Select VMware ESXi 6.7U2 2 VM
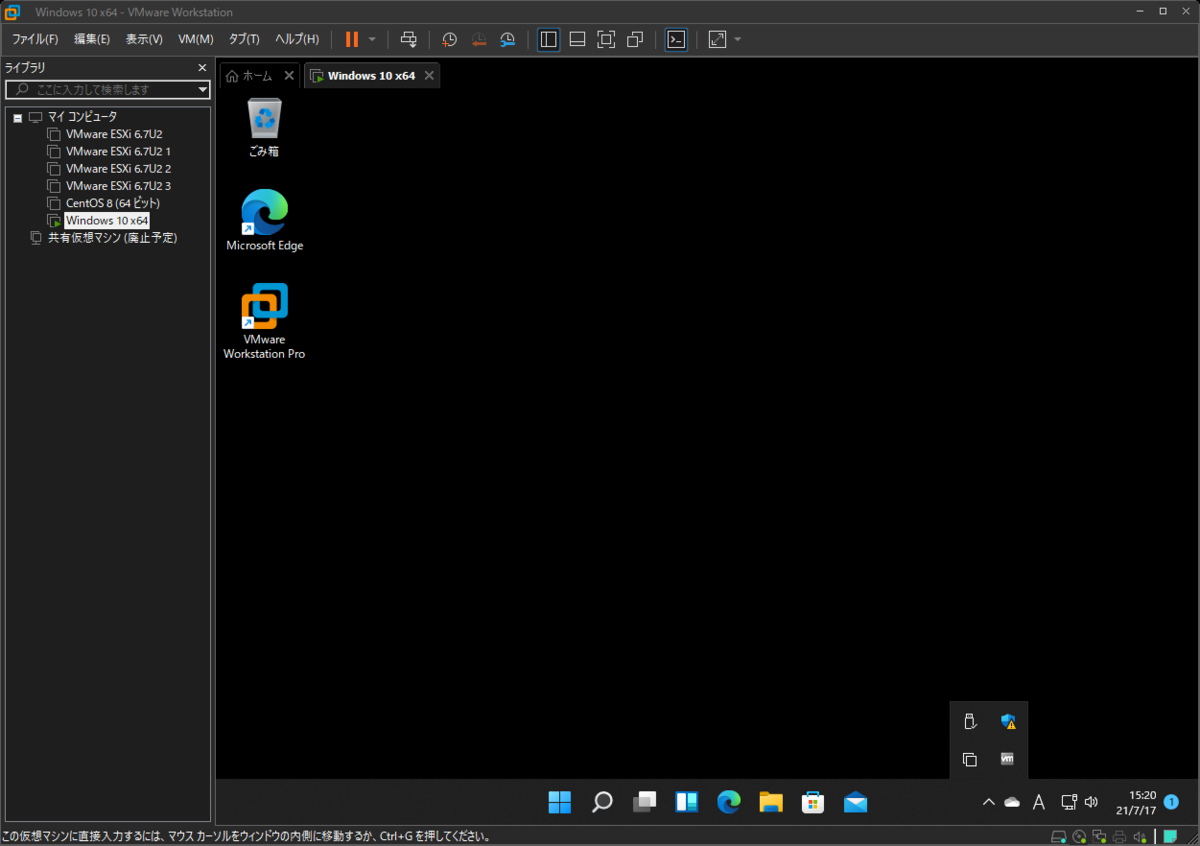Image resolution: width=1200 pixels, height=846 pixels. (x=117, y=168)
